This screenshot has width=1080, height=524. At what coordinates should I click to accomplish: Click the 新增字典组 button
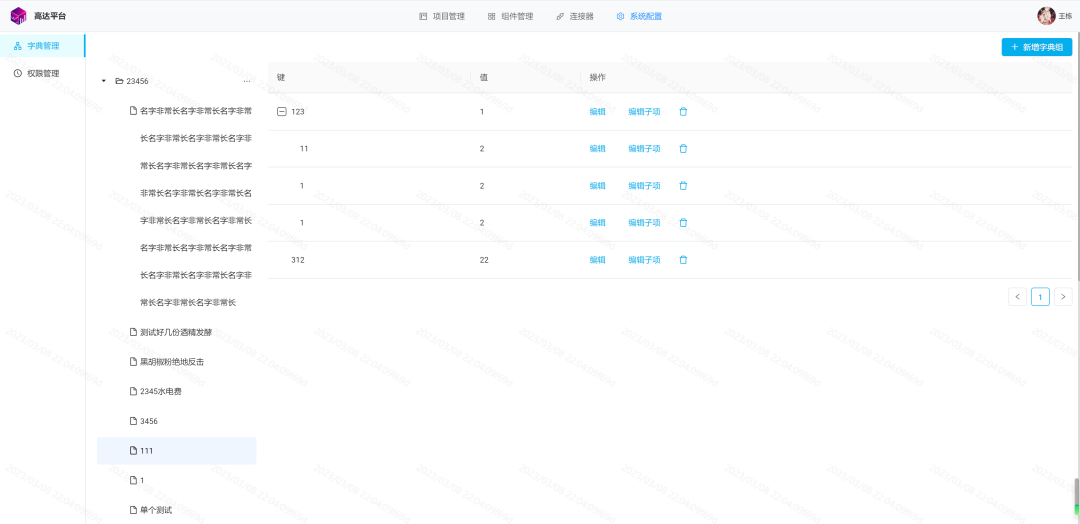tap(1037, 47)
